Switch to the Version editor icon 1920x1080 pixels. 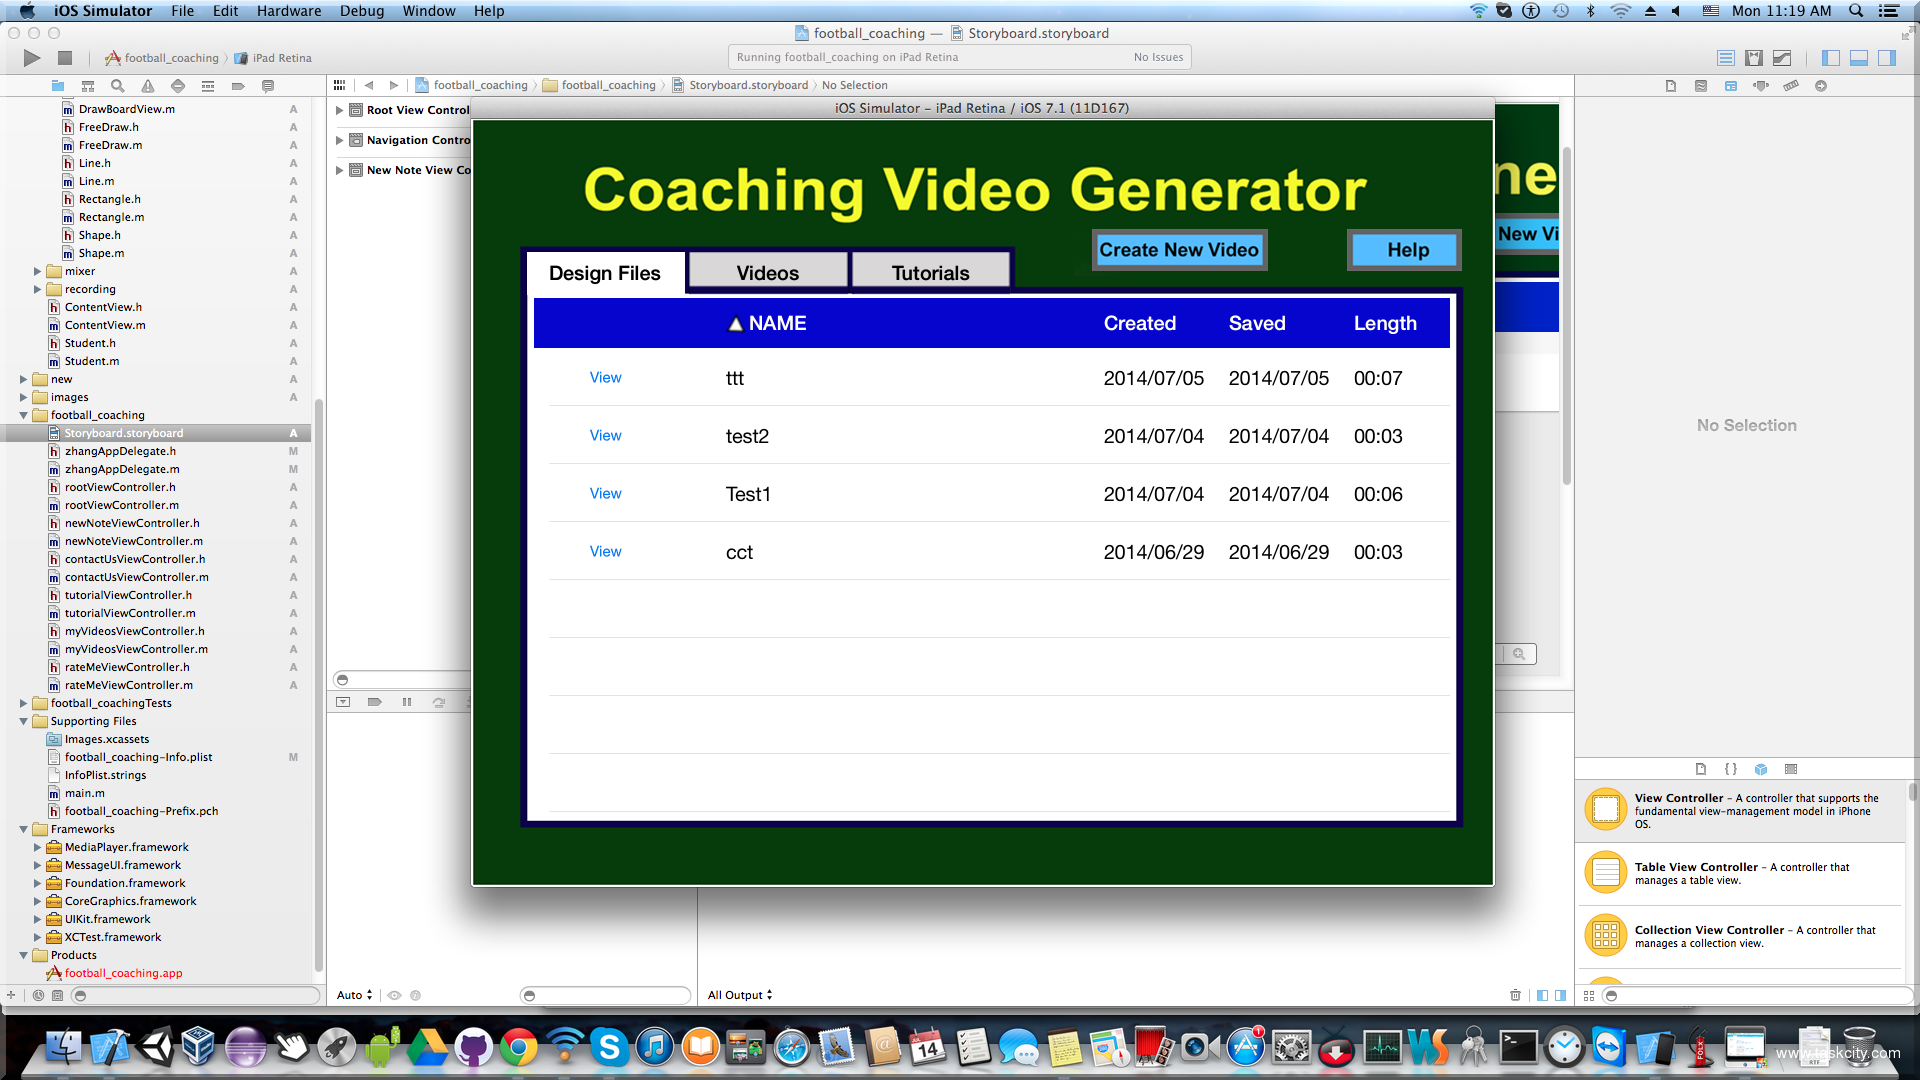click(1782, 58)
